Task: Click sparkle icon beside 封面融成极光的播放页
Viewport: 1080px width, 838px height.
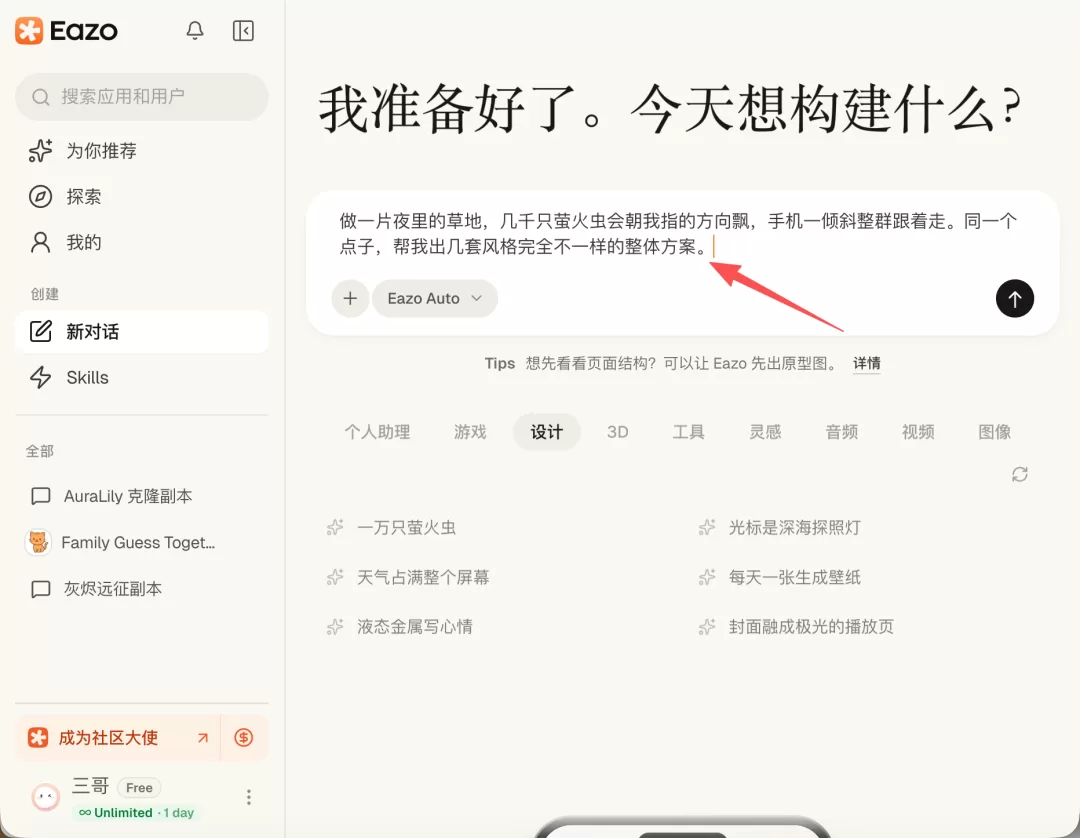Action: 707,627
